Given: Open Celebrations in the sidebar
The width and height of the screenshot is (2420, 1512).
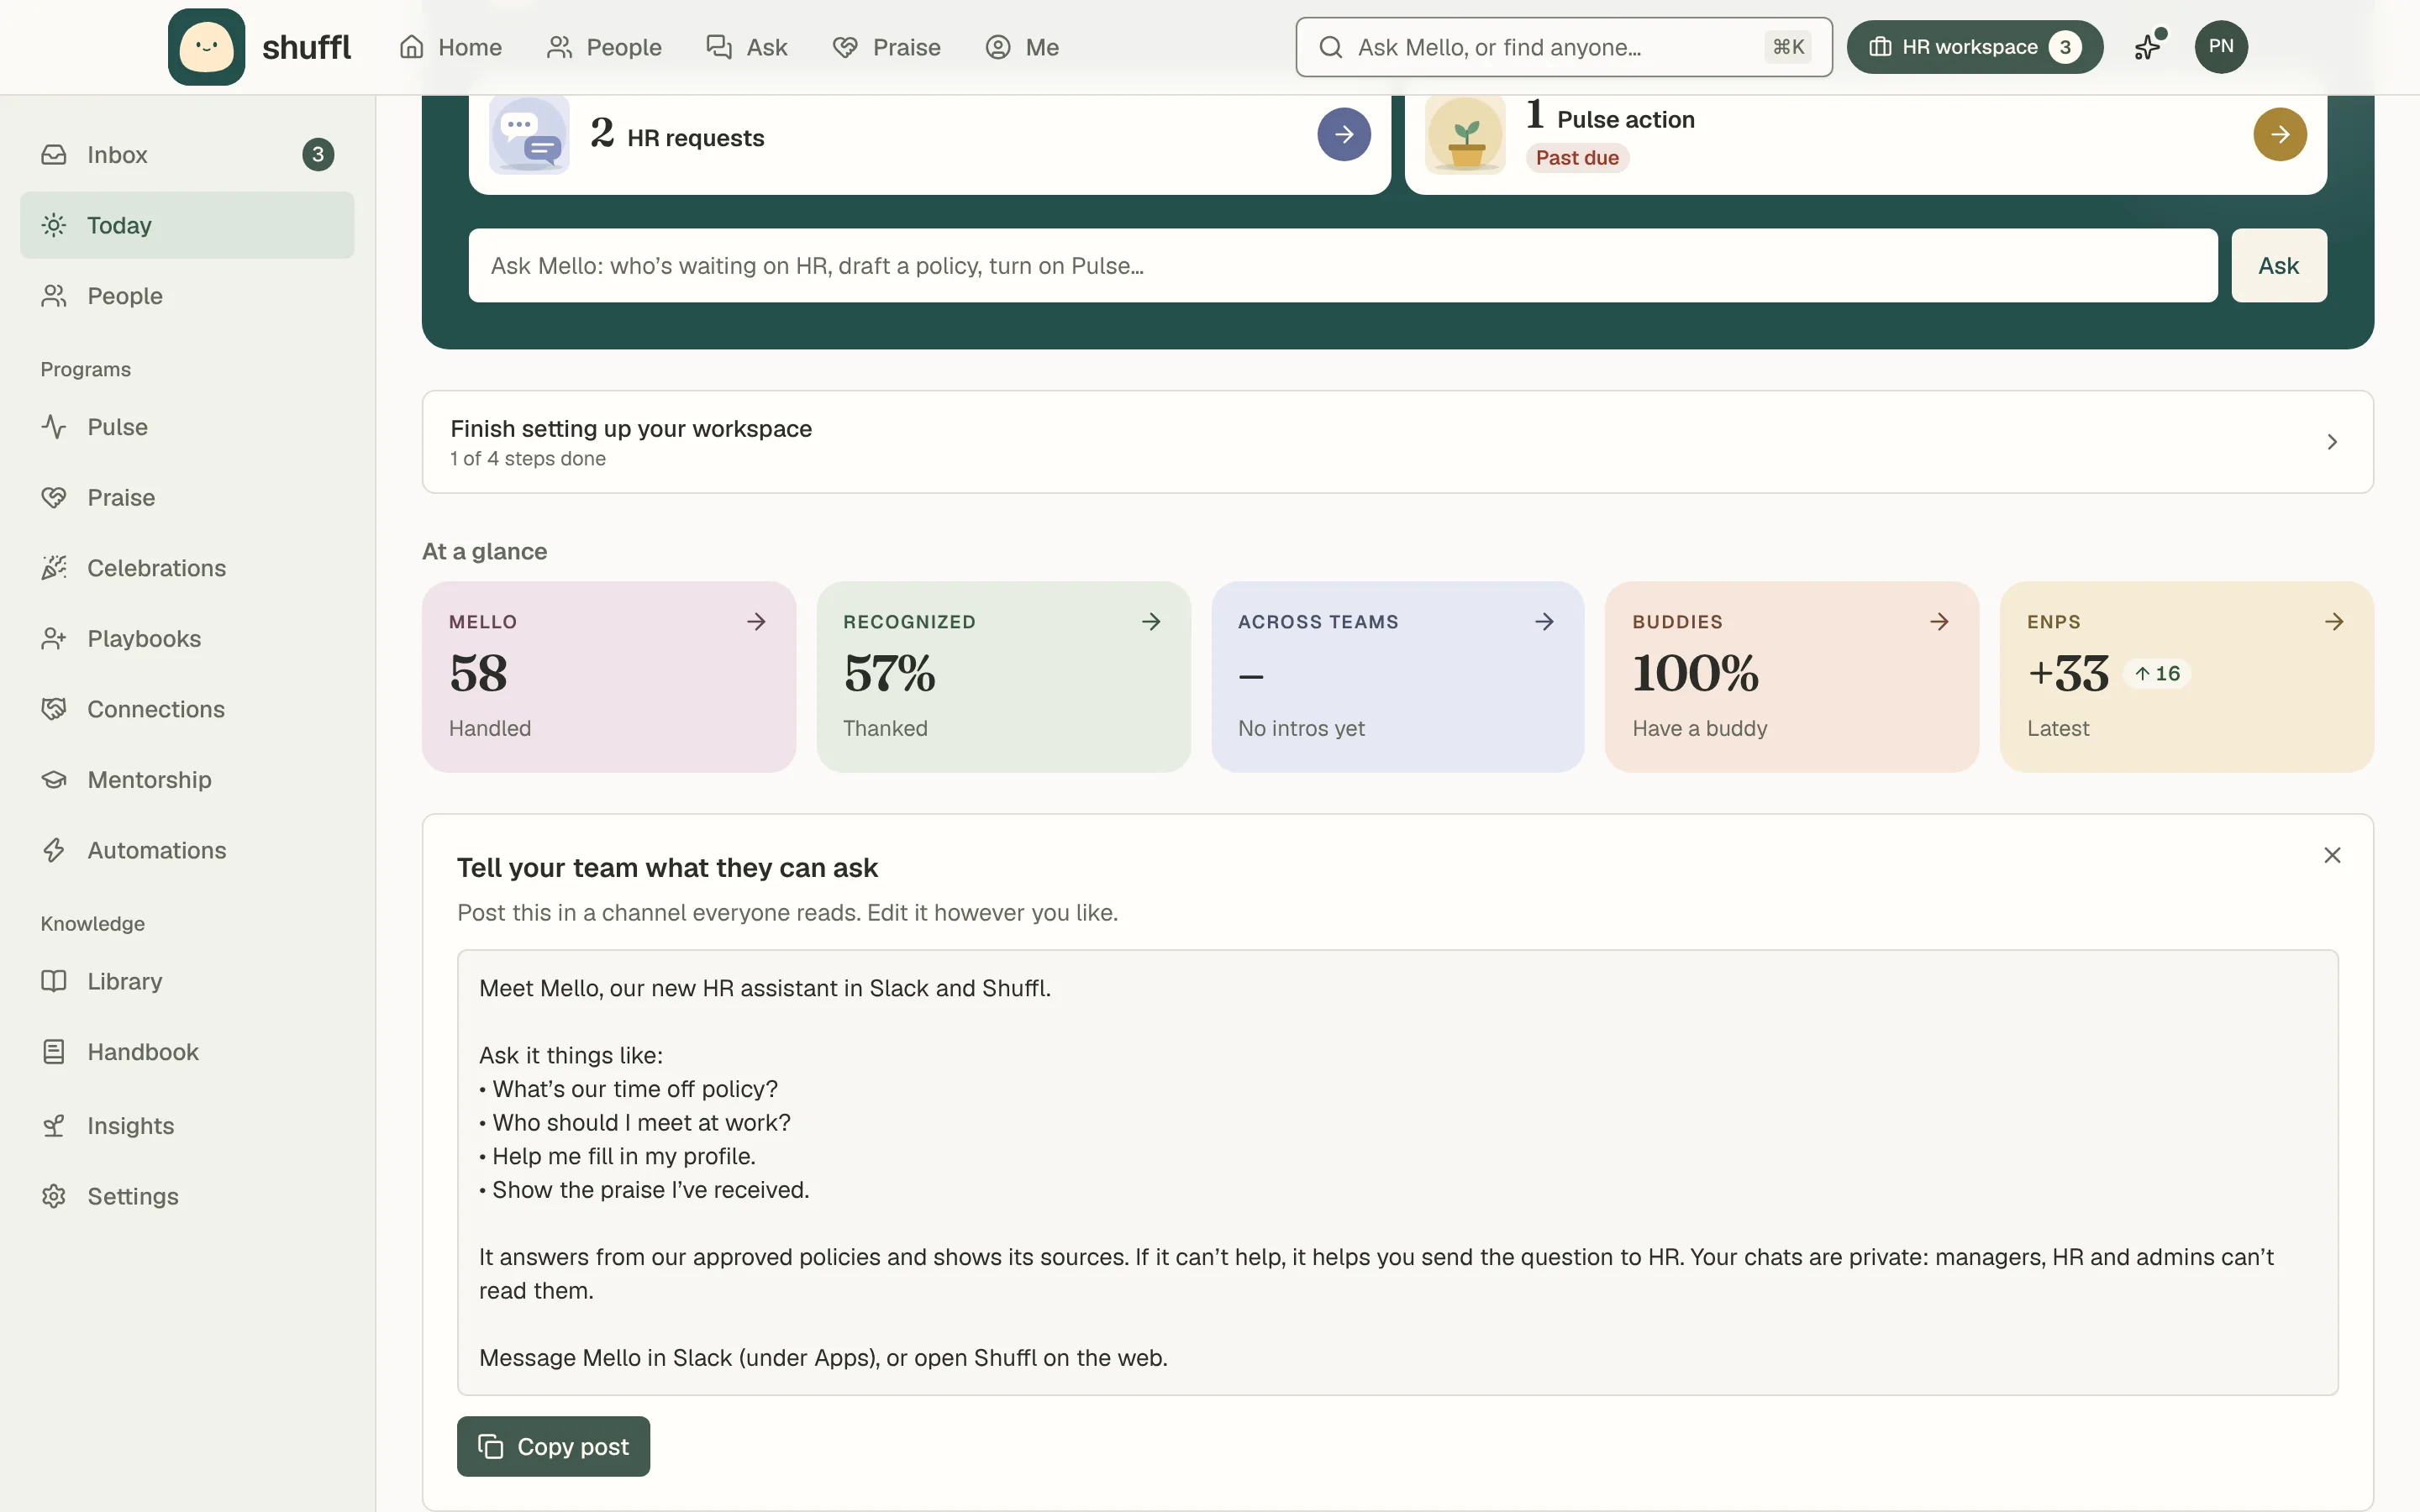Looking at the screenshot, I should pos(187,568).
